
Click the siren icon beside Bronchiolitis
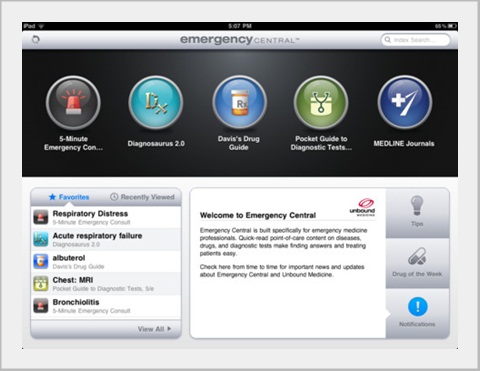41,306
